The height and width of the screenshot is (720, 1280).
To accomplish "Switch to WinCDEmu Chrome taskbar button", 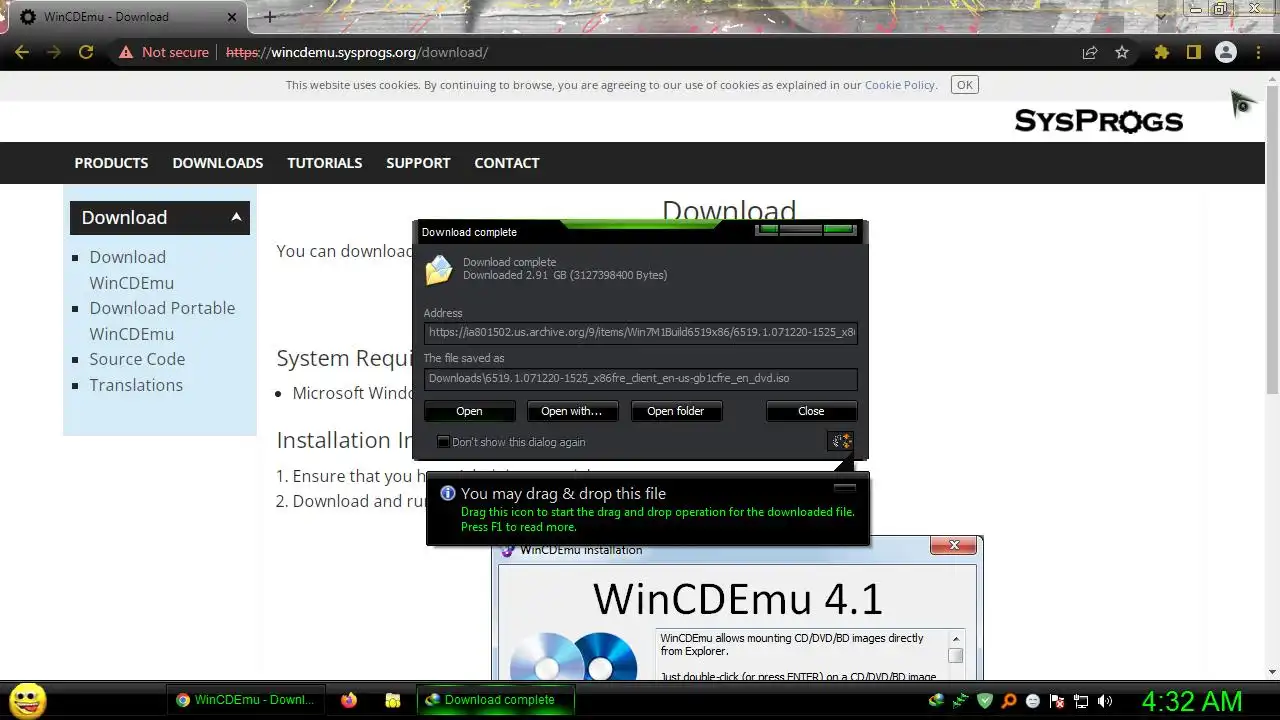I will point(248,700).
